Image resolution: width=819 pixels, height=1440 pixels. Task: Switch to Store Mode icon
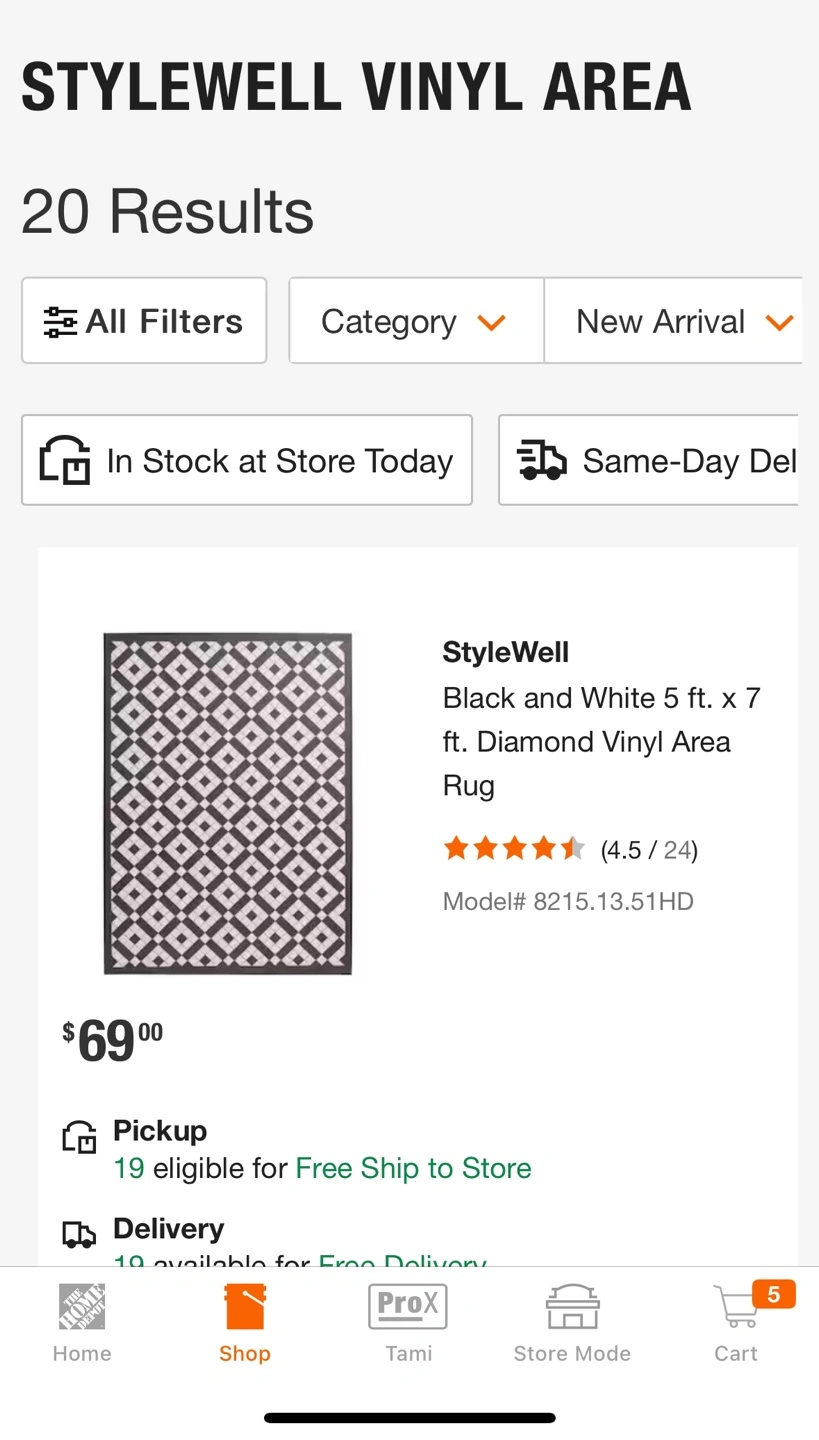point(572,1306)
